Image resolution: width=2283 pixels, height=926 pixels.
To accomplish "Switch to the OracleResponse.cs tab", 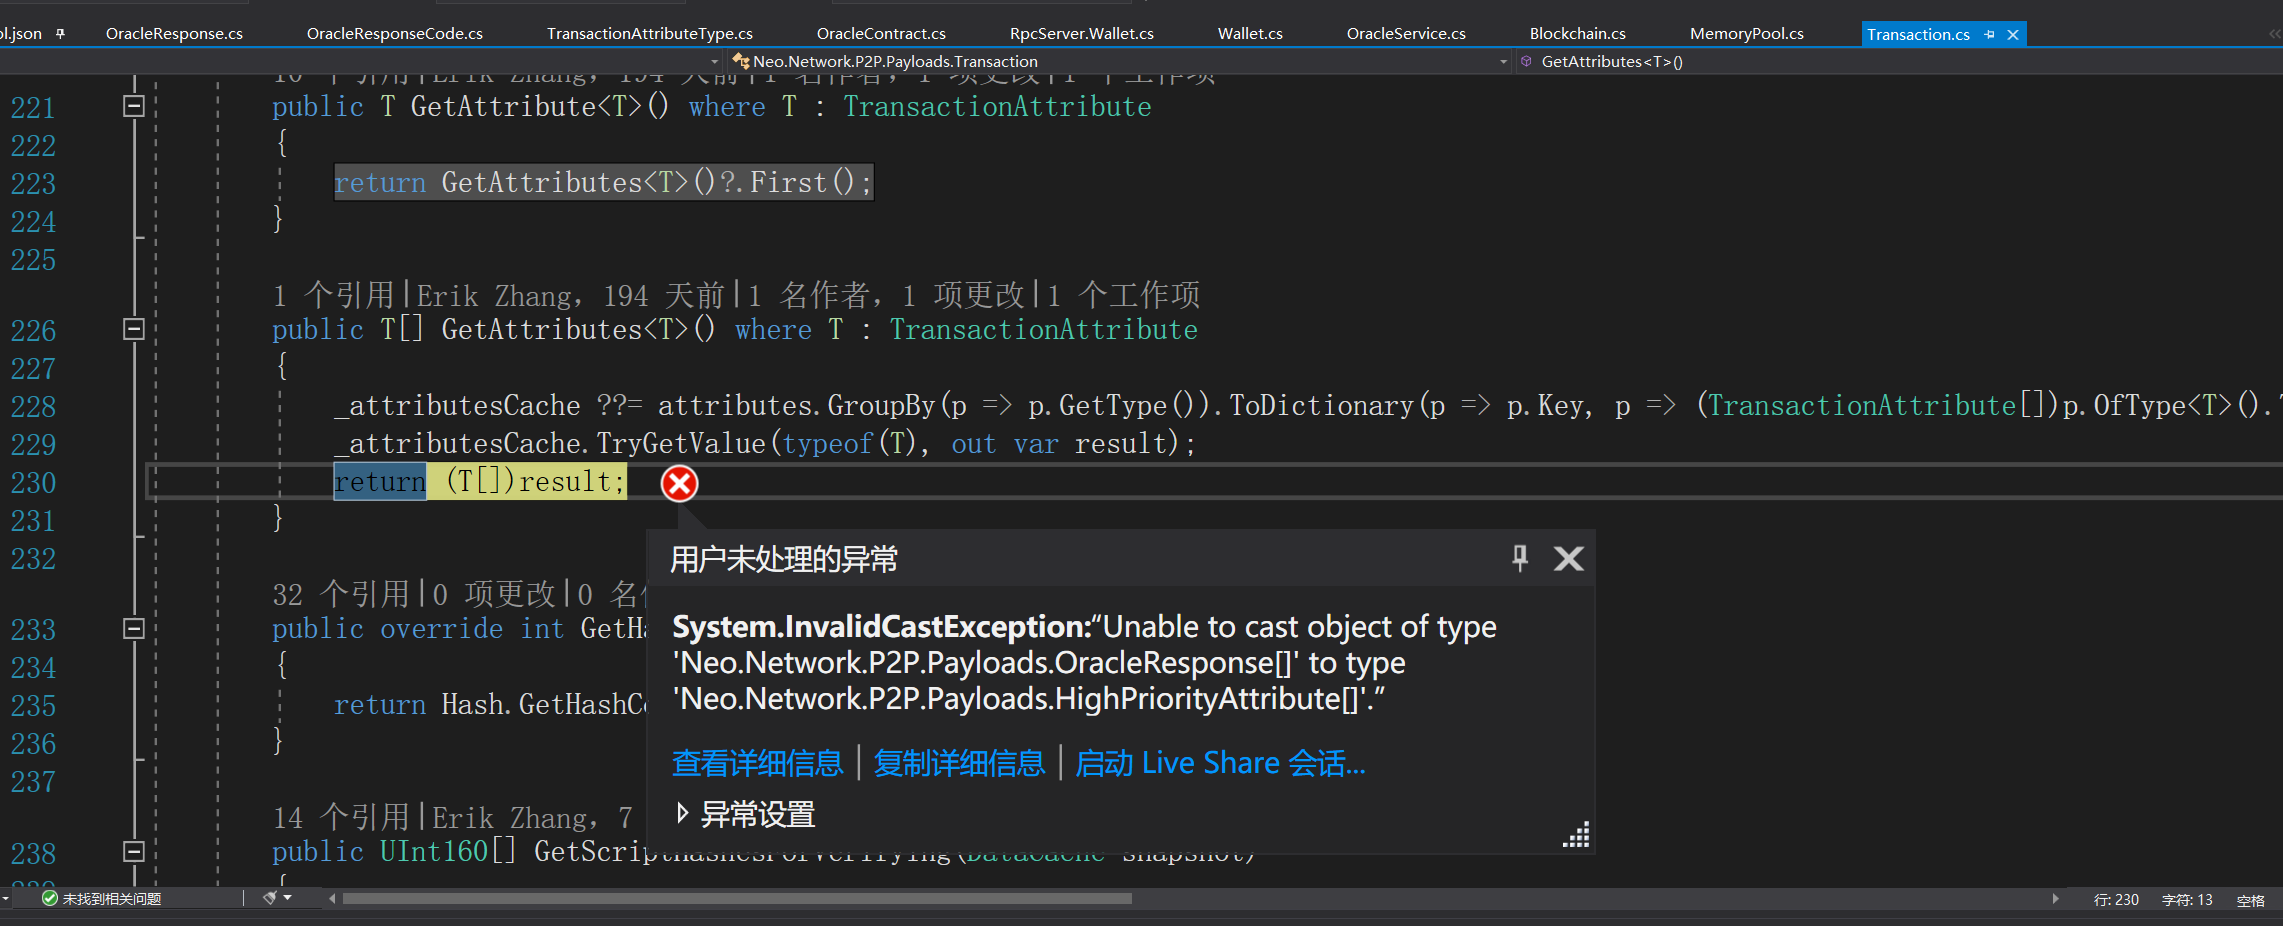I will 174,33.
